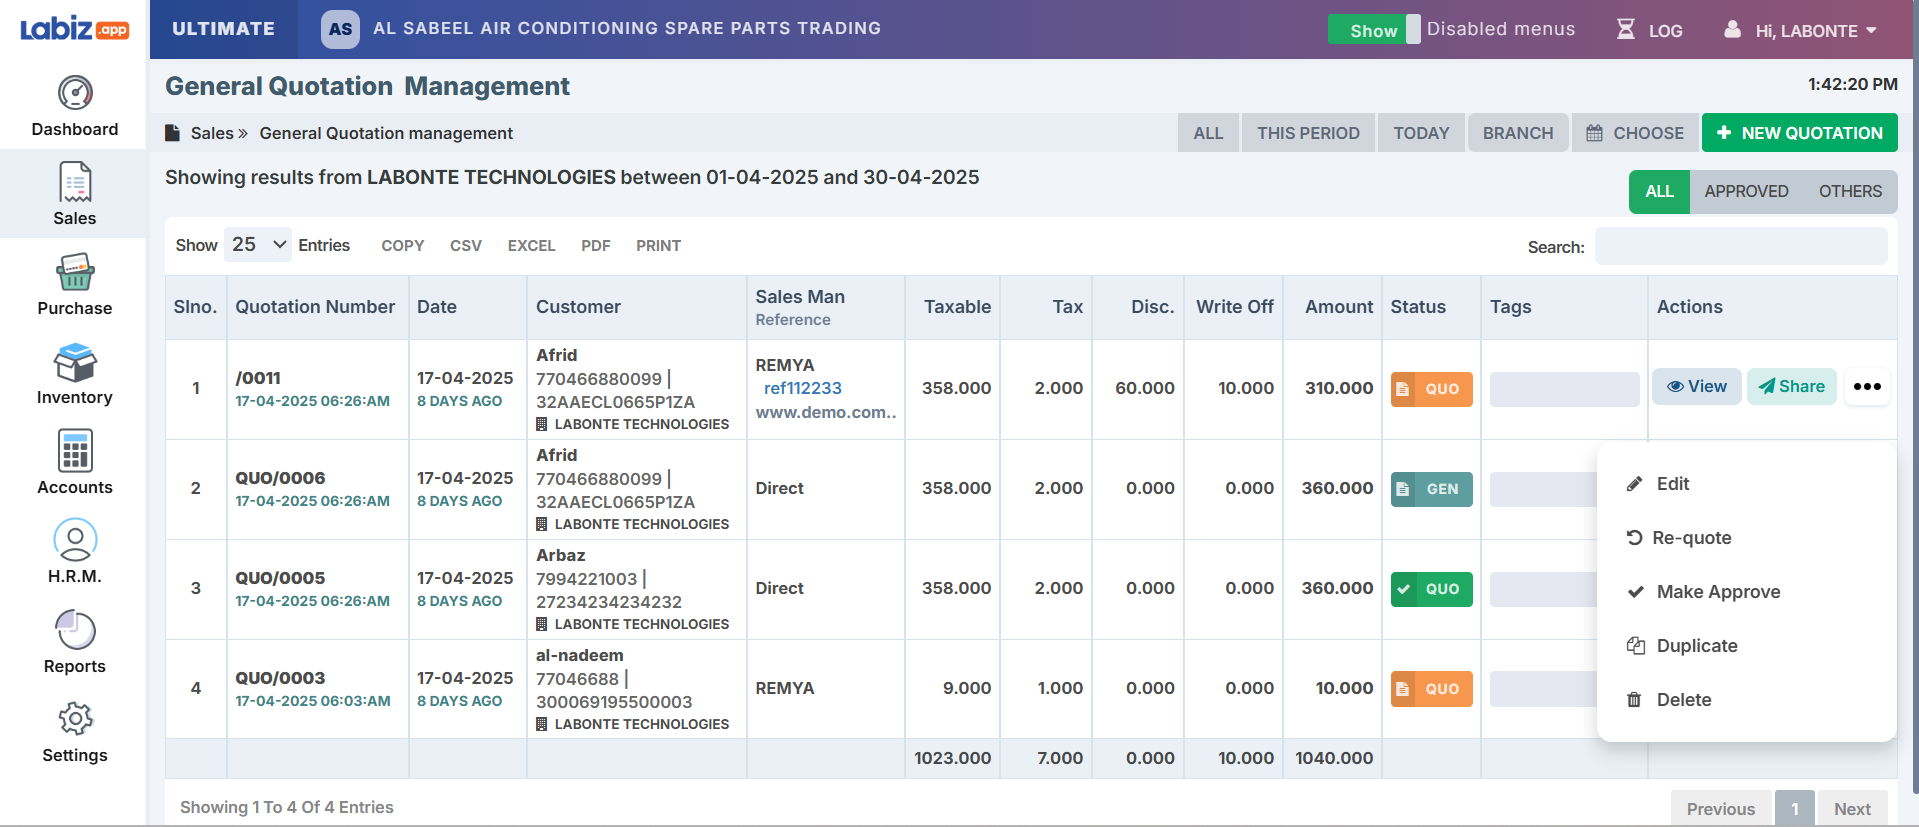The width and height of the screenshot is (1919, 827).
Task: Click the Search input field
Action: pos(1741,246)
